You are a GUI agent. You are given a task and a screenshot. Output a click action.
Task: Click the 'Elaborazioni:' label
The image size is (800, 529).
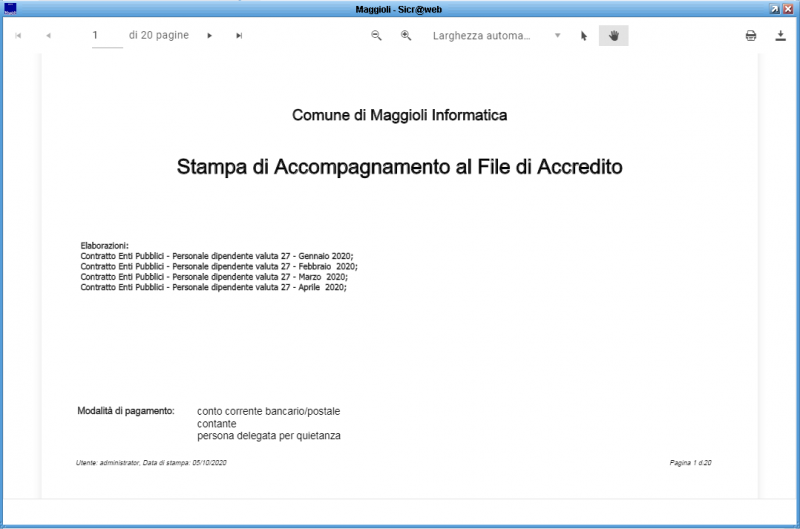105,246
